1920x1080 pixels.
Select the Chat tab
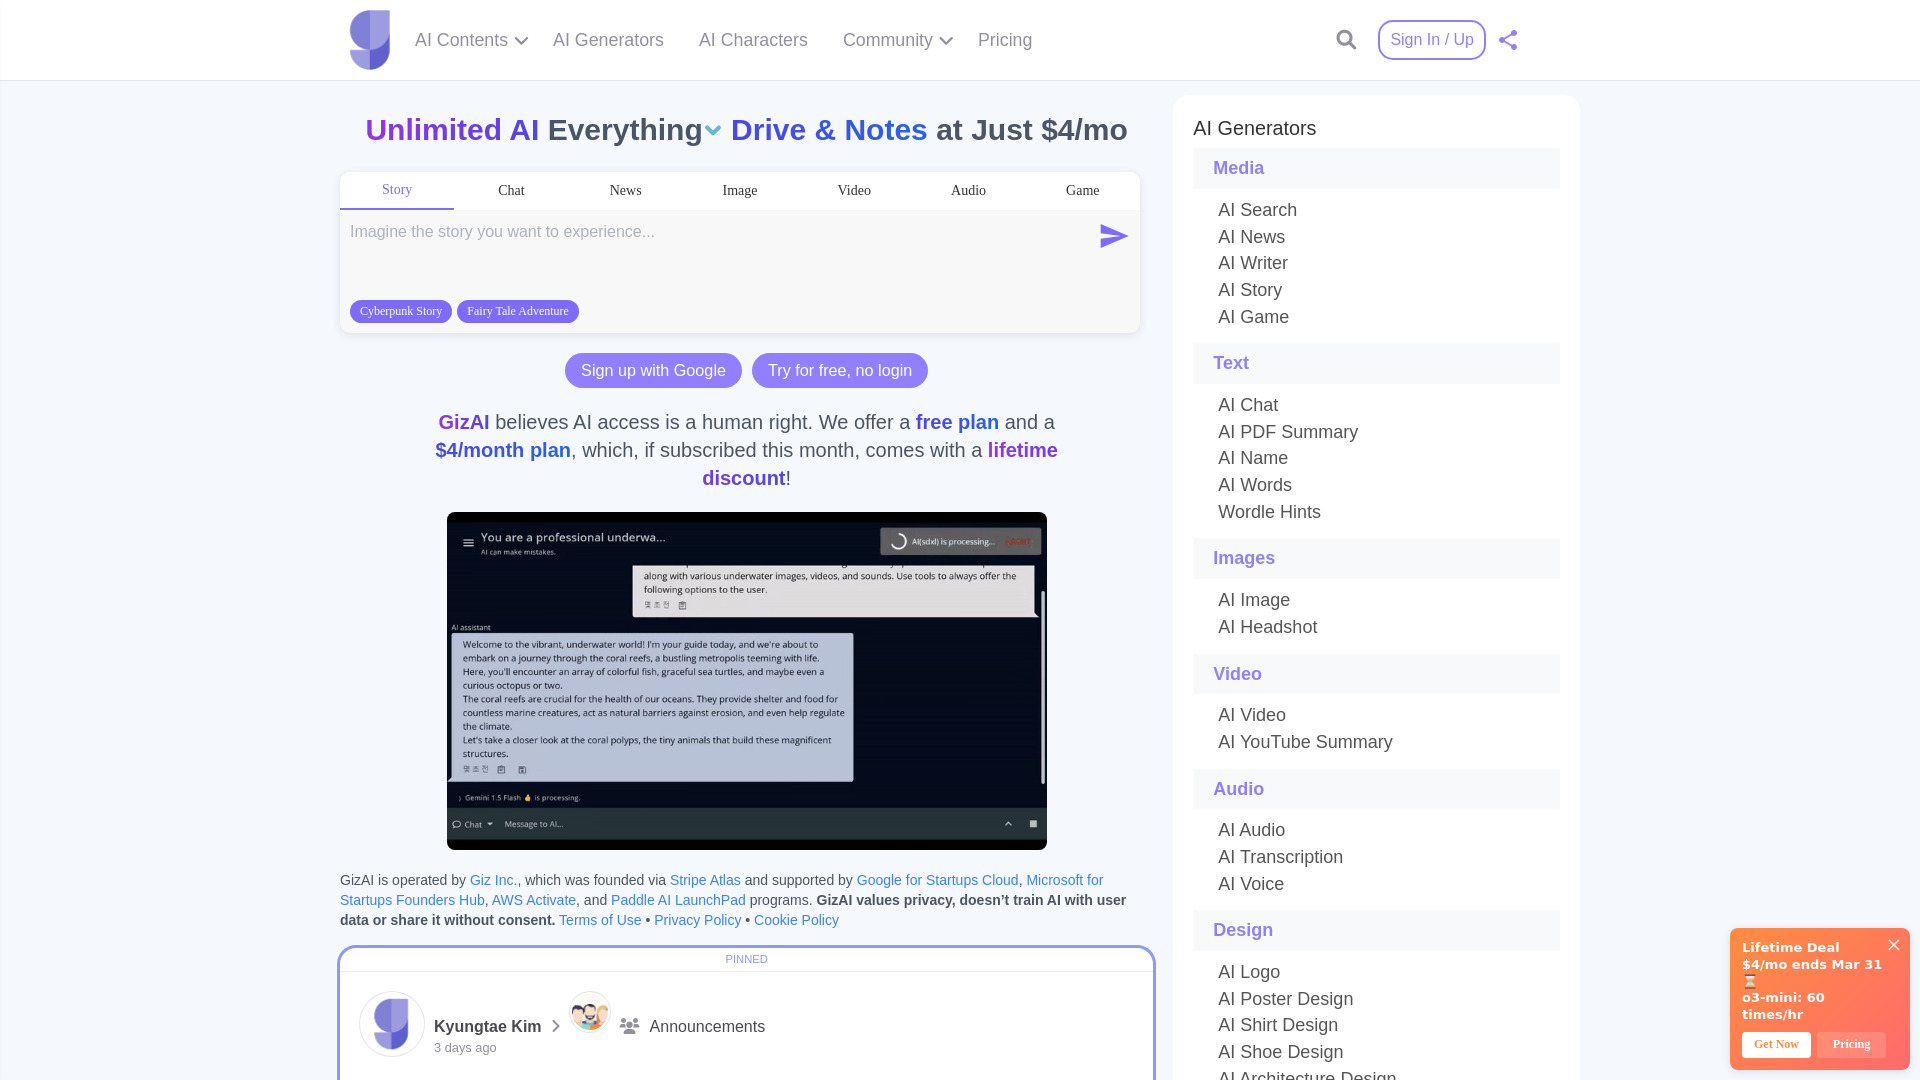510,190
